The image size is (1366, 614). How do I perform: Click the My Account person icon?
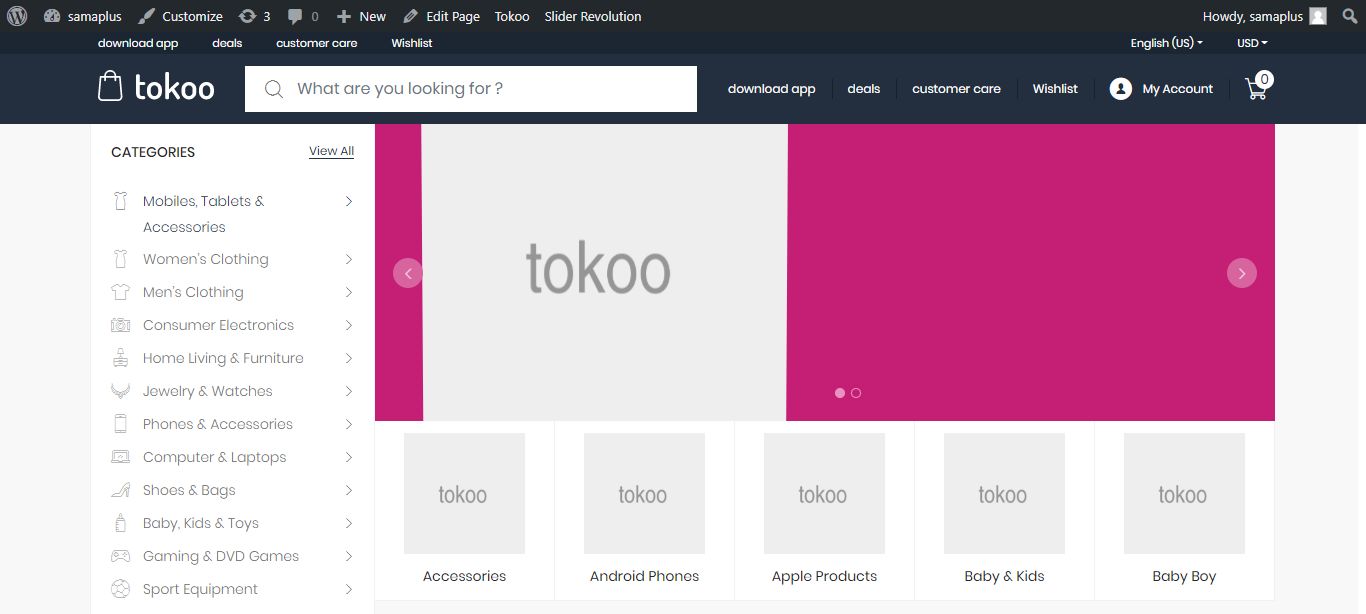[x=1121, y=89]
